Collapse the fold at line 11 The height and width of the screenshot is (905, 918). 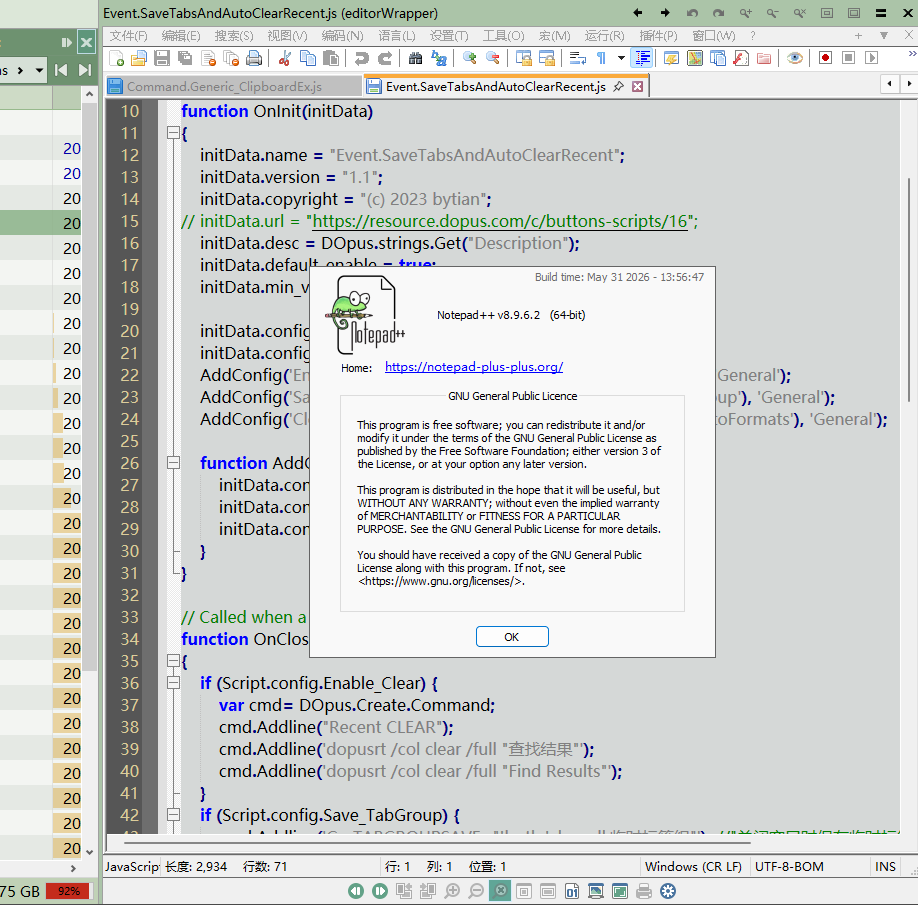point(173,133)
